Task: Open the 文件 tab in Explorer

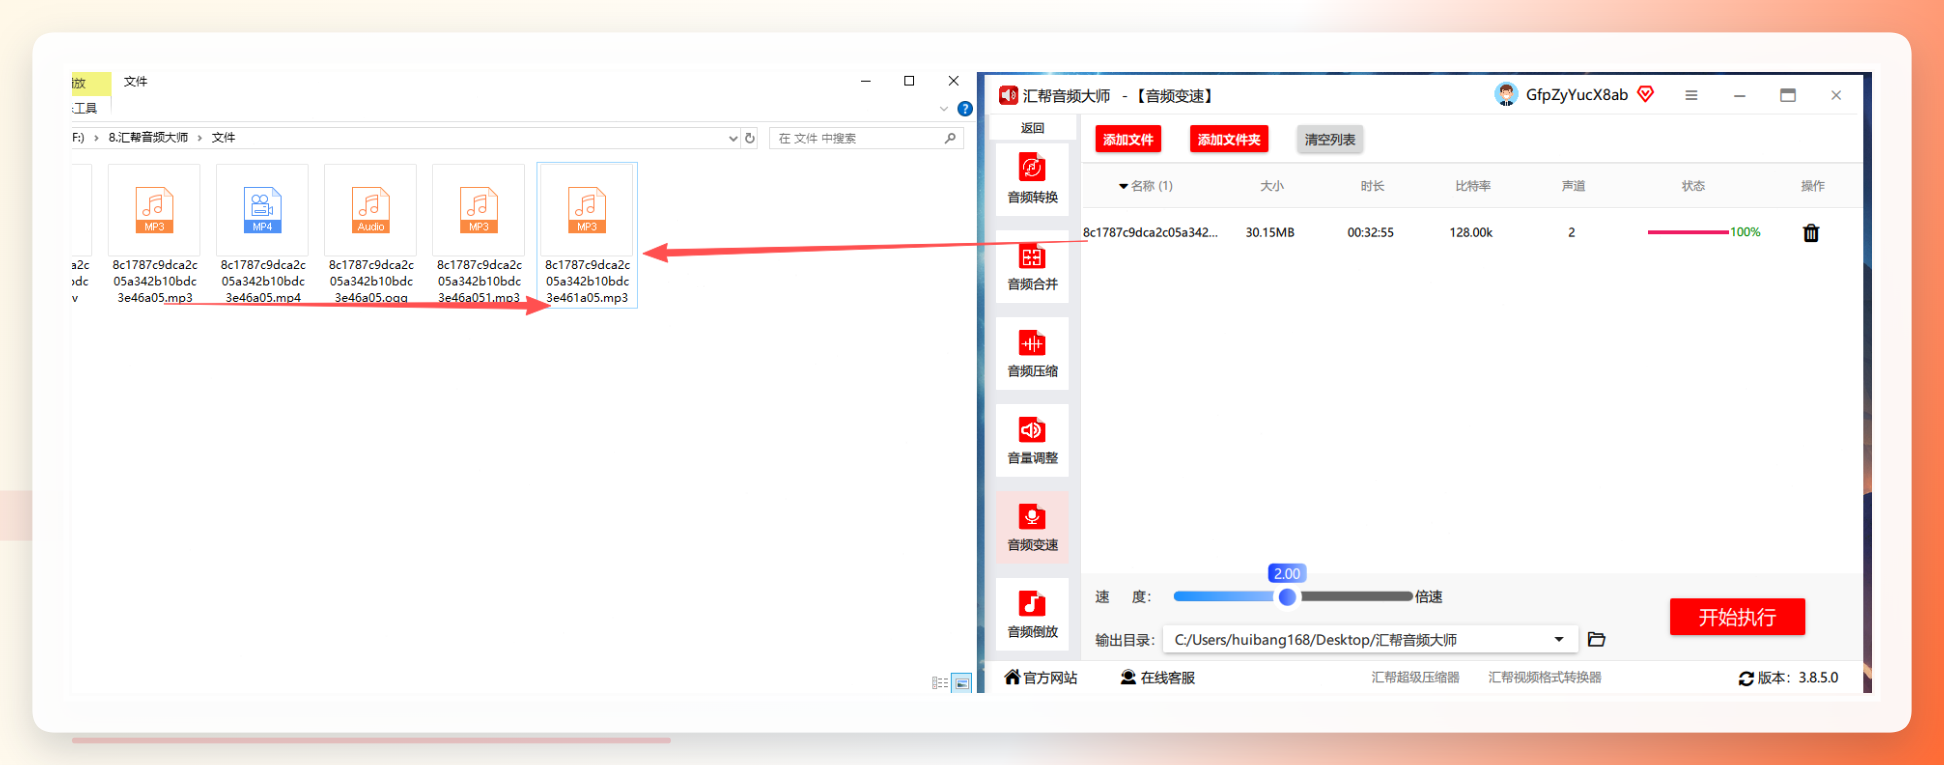Action: 136,81
